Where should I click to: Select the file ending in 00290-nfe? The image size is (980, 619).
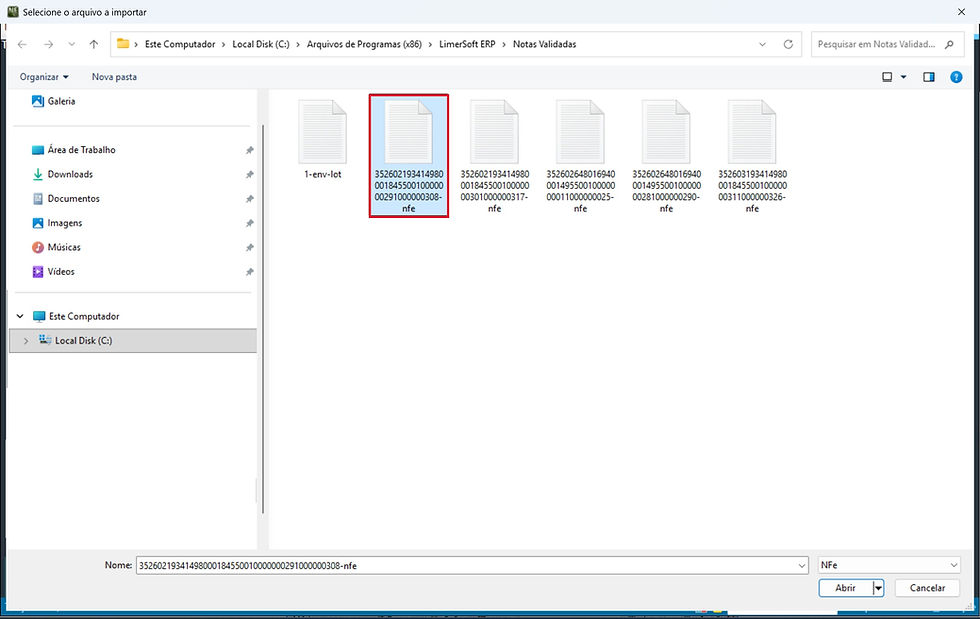coord(666,156)
